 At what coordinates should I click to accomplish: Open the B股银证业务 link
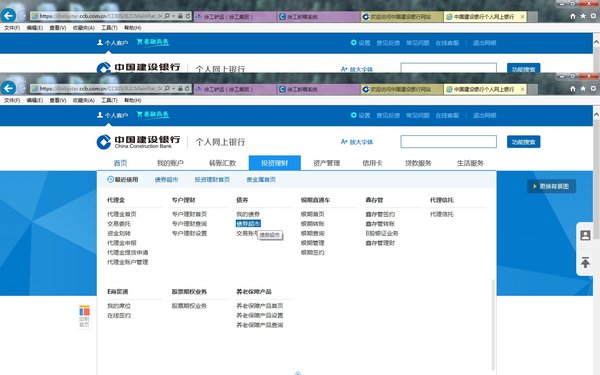tap(382, 233)
